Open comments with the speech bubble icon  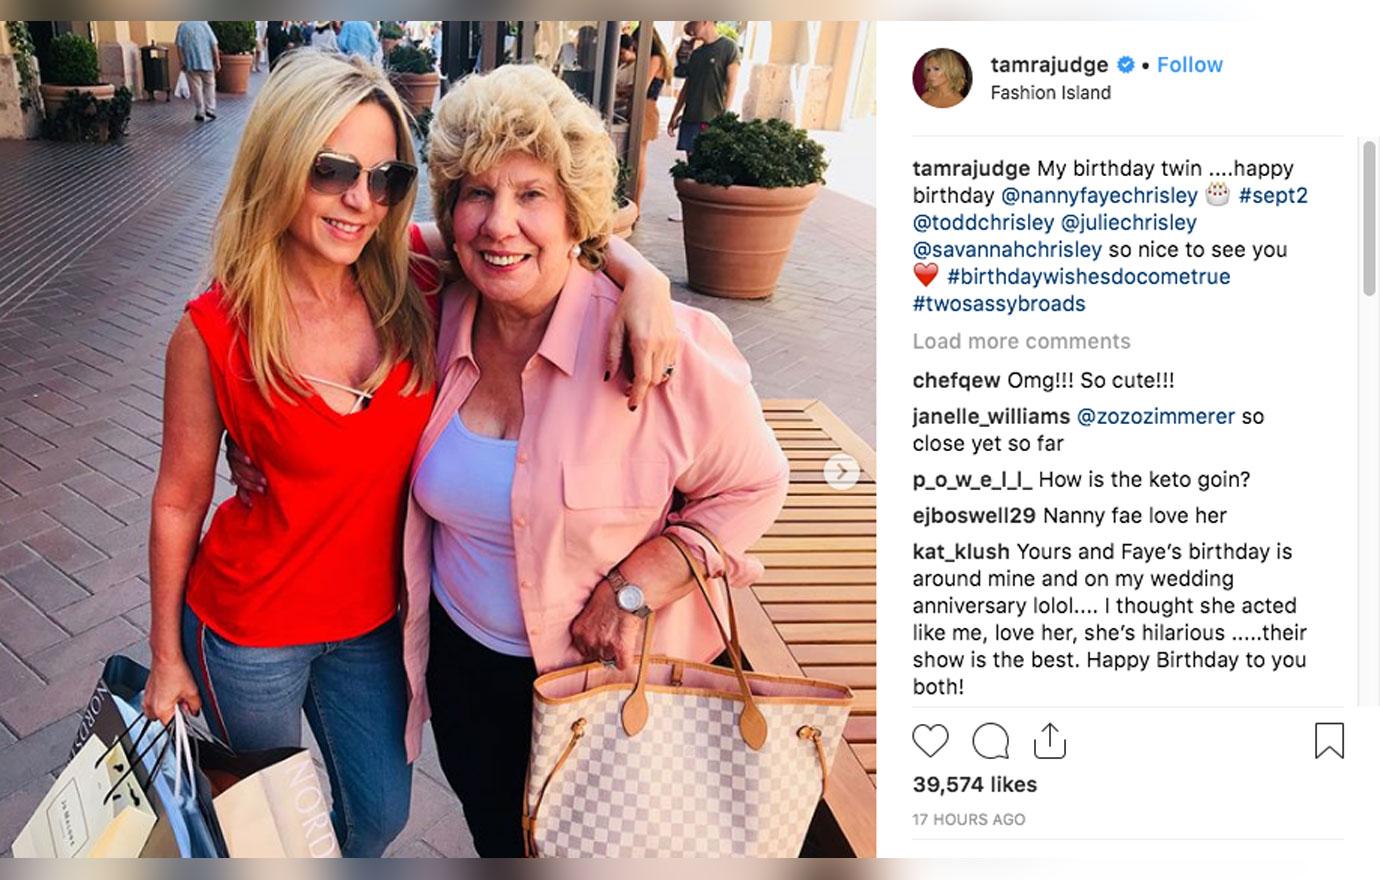point(990,741)
